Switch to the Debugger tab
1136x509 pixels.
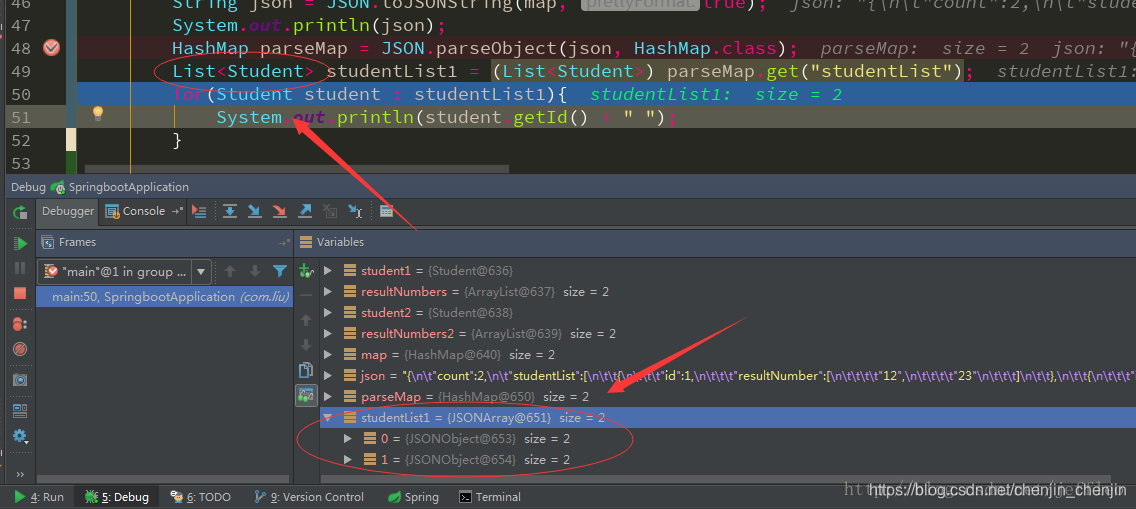[x=68, y=211]
